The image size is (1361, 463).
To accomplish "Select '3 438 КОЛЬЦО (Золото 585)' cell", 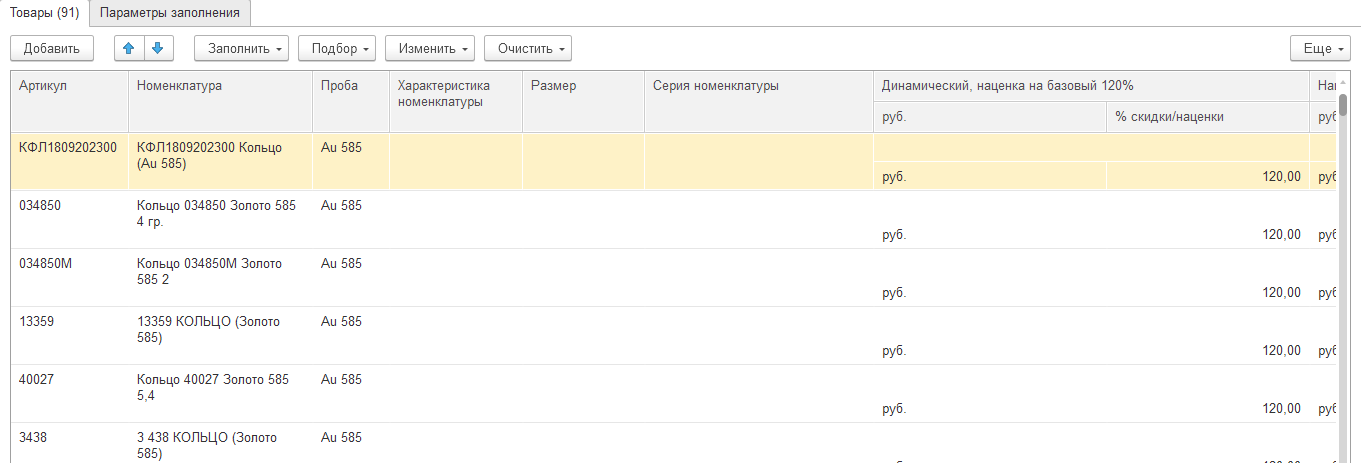I will (x=220, y=445).
